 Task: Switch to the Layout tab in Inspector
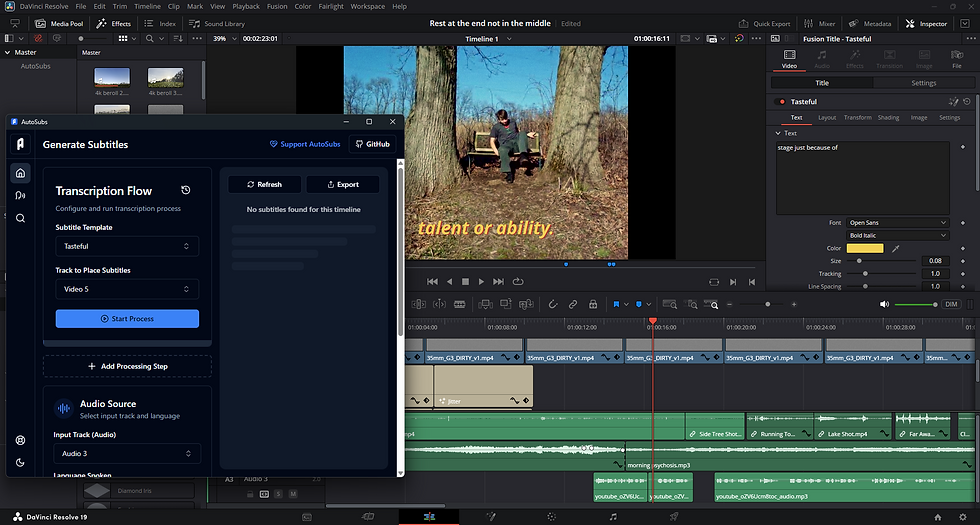pos(827,117)
